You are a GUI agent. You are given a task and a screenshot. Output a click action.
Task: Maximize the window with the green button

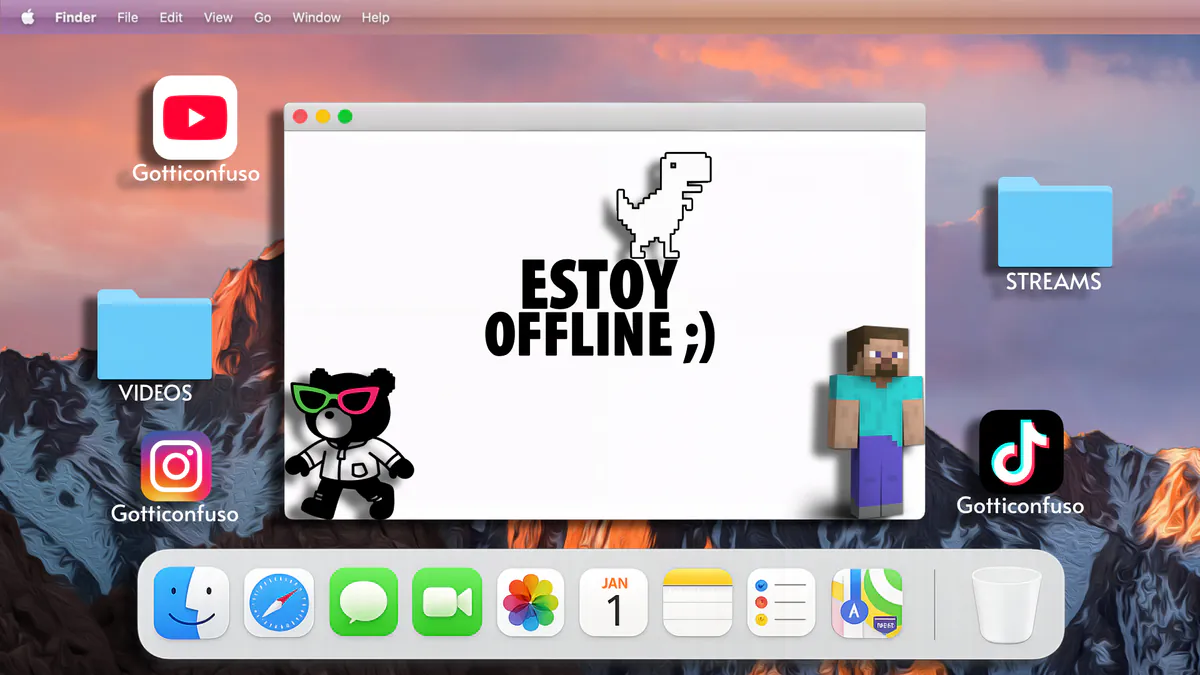point(345,117)
